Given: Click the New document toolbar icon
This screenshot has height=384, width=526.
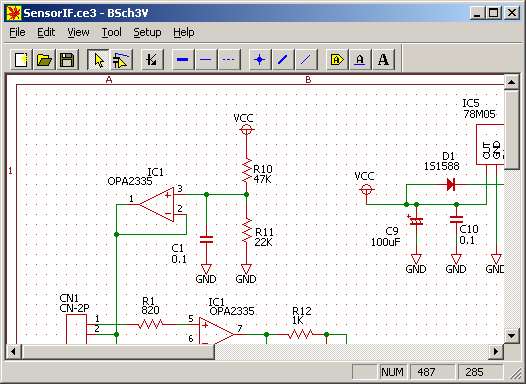Looking at the screenshot, I should (x=21, y=60).
